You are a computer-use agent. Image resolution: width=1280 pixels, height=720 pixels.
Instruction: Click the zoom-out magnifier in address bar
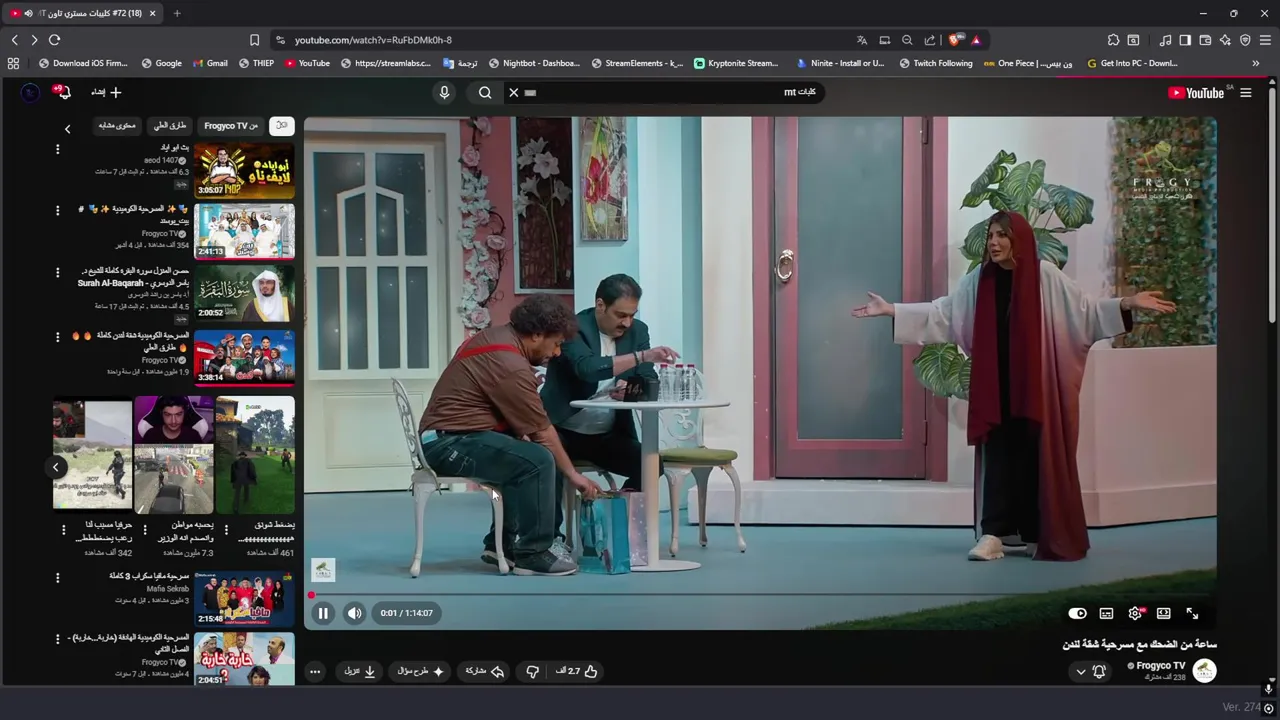907,40
